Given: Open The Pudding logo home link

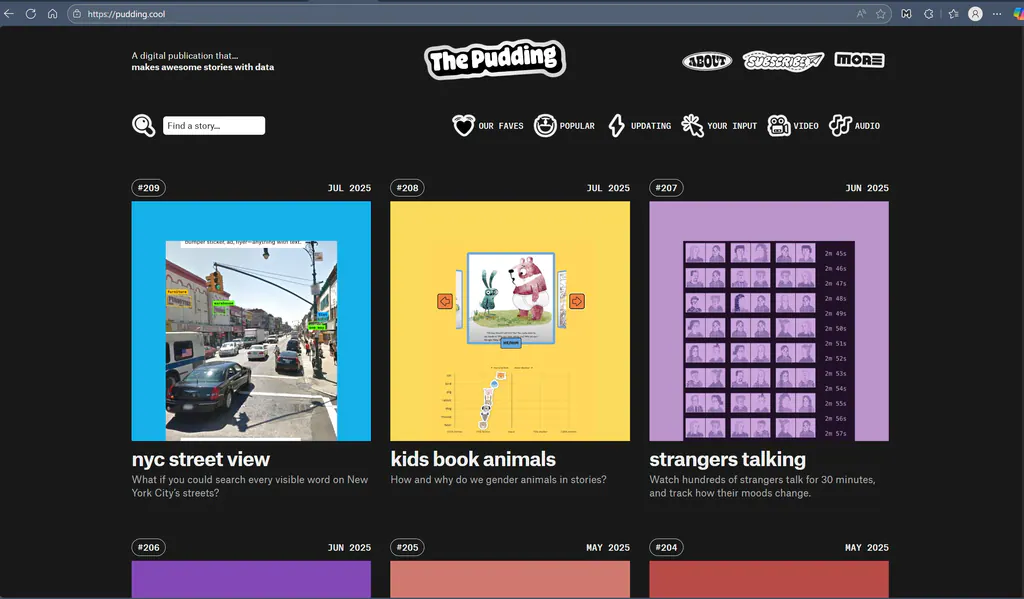Looking at the screenshot, I should click(x=494, y=60).
